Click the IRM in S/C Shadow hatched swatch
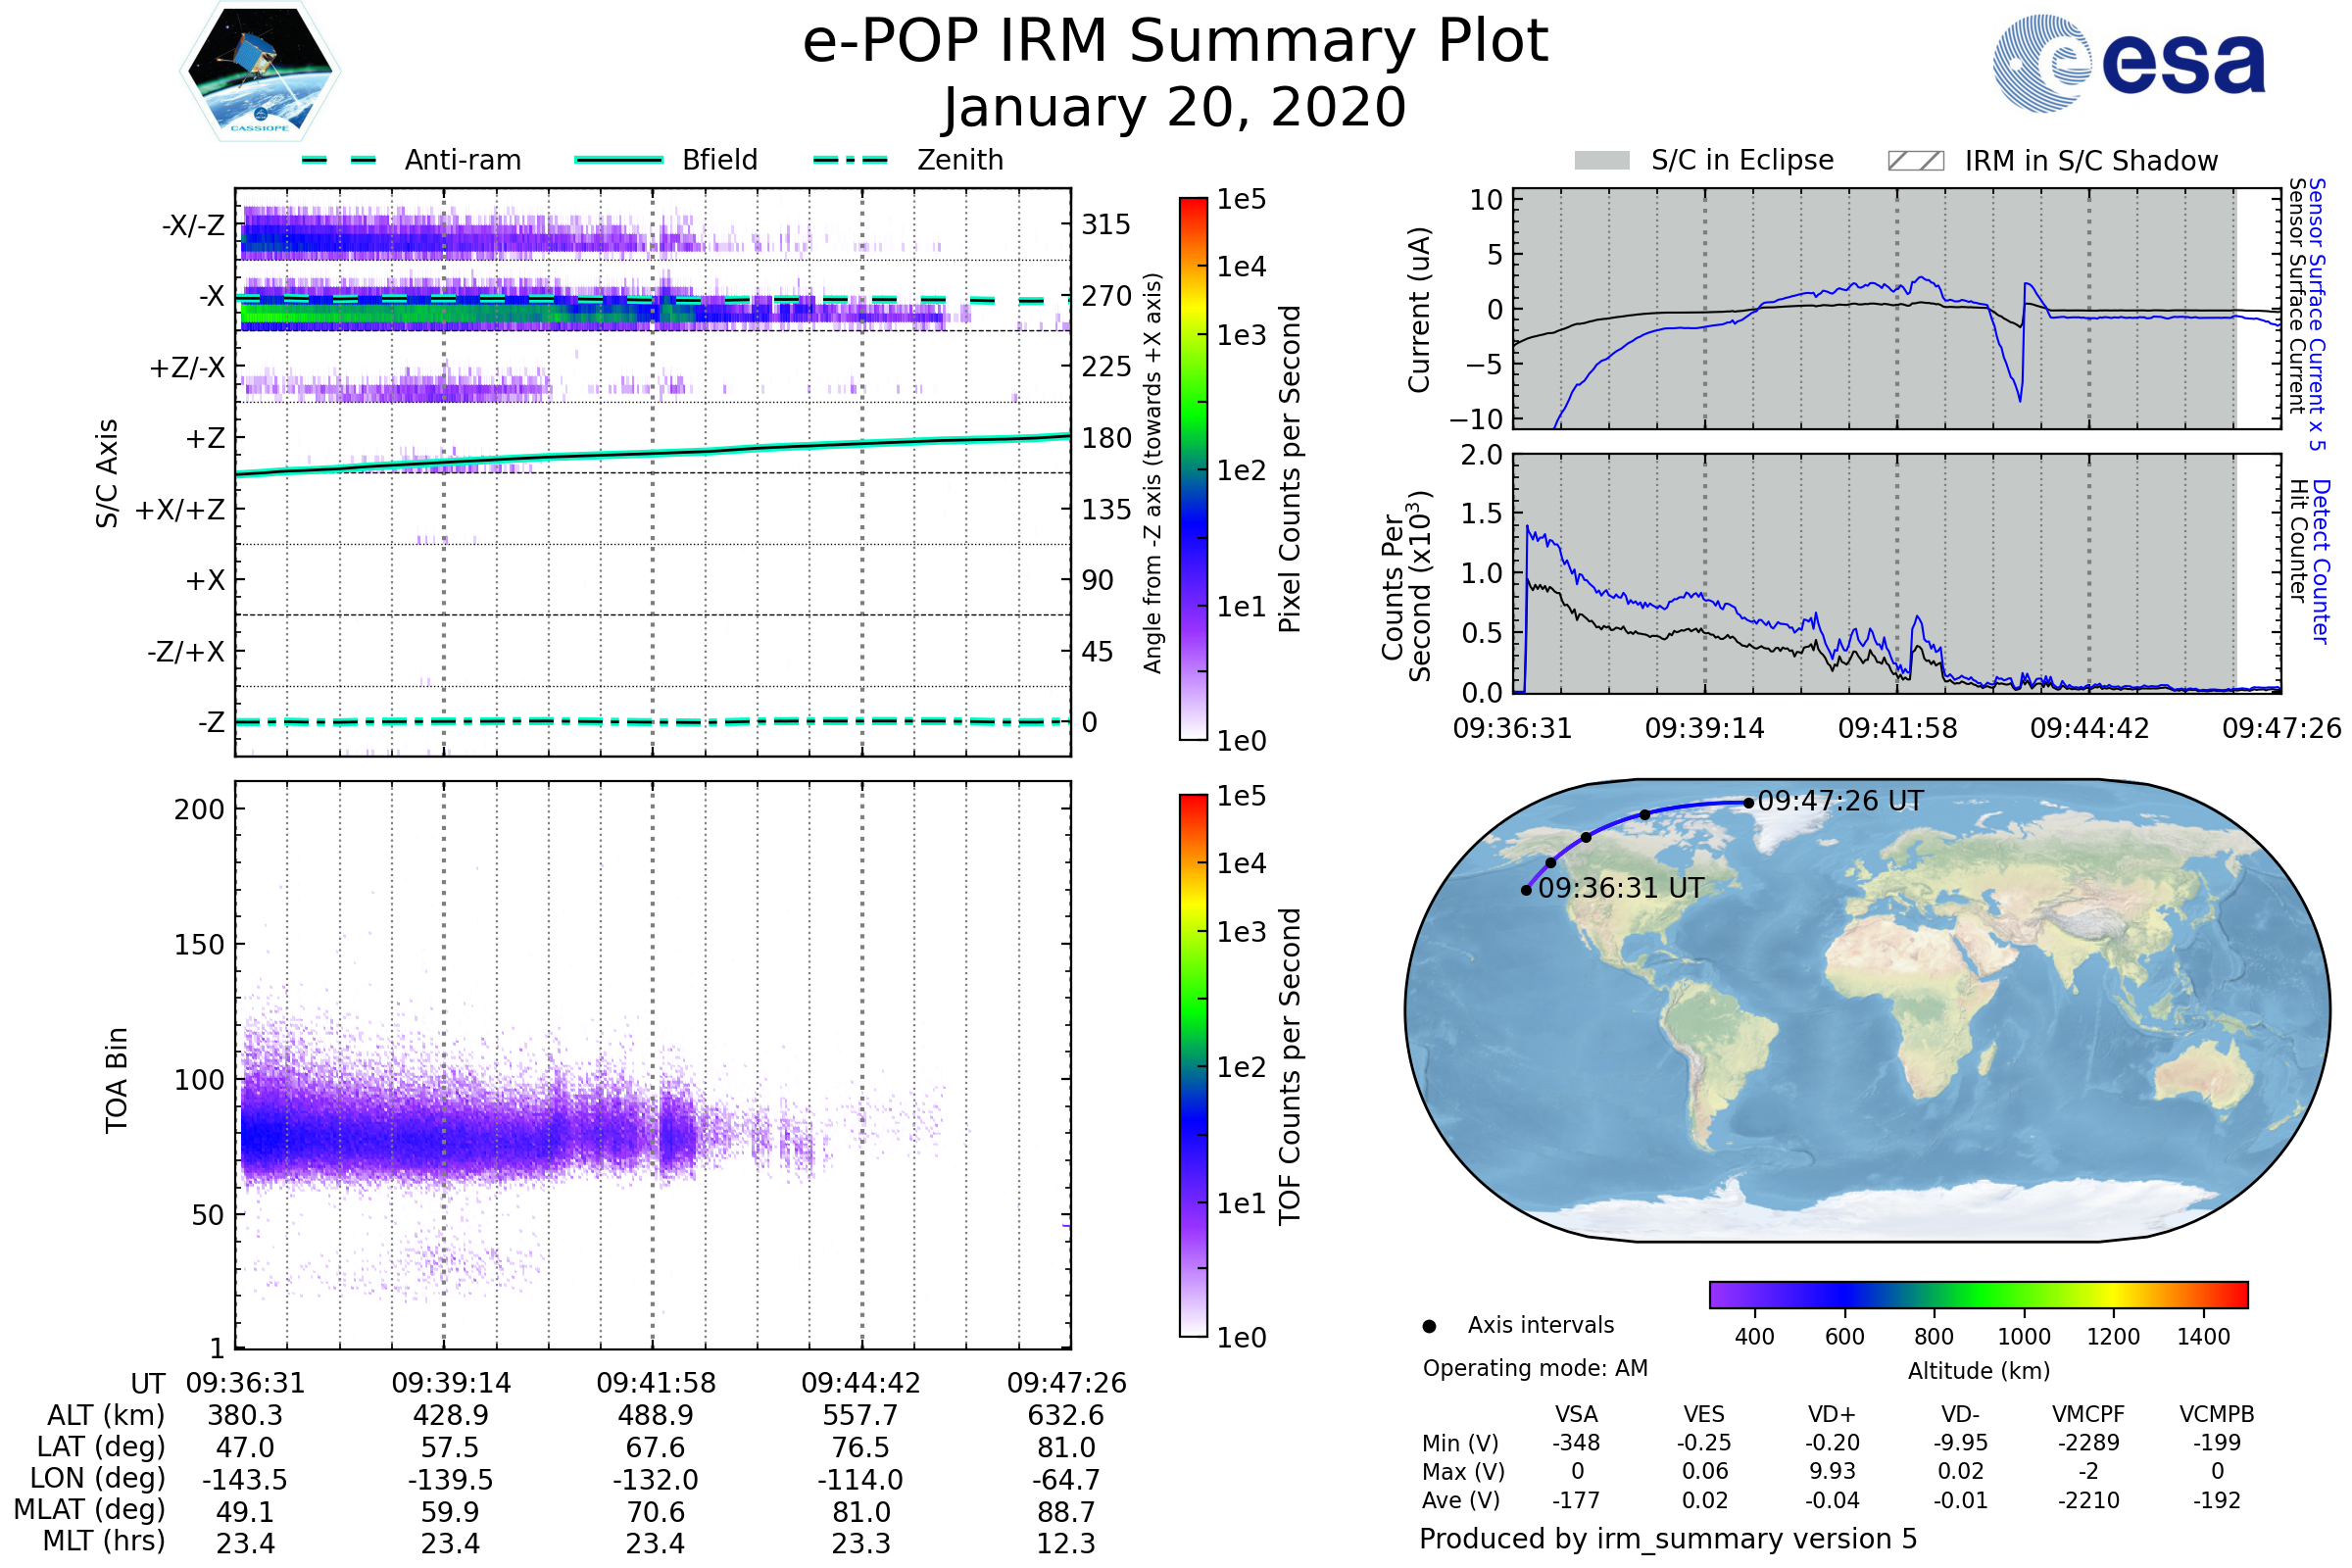This screenshot has height=1568, width=2352. click(1916, 161)
